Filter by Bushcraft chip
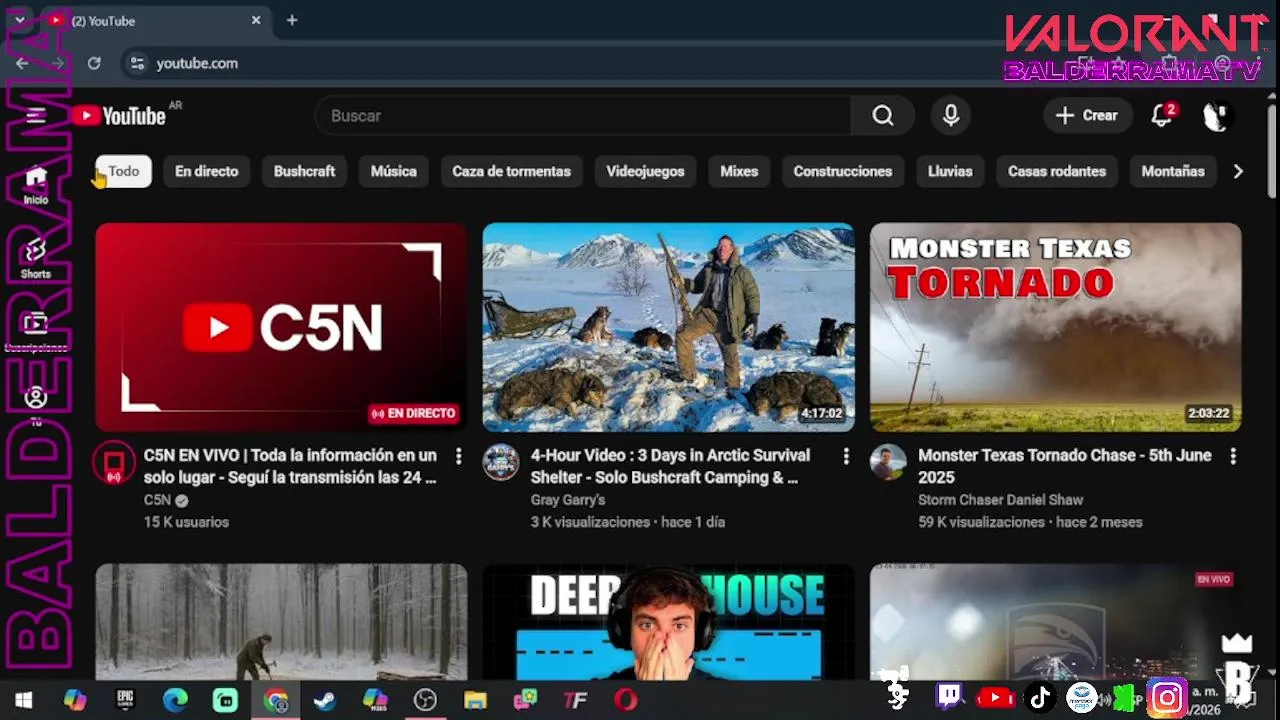The width and height of the screenshot is (1280, 720). [304, 171]
